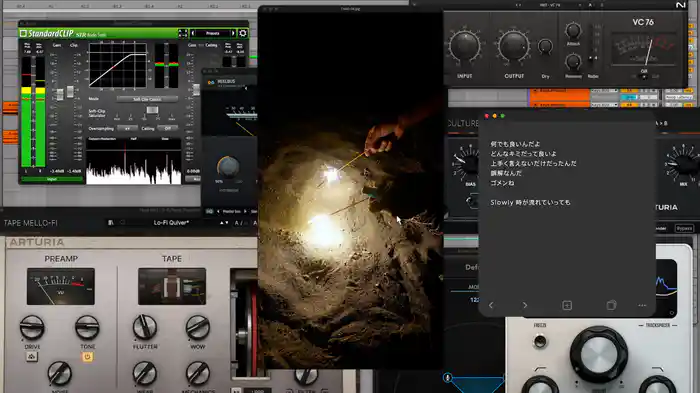Image resolution: width=700 pixels, height=393 pixels.
Task: Toggle Drive boost button under DRIVE
Action: 31,357
